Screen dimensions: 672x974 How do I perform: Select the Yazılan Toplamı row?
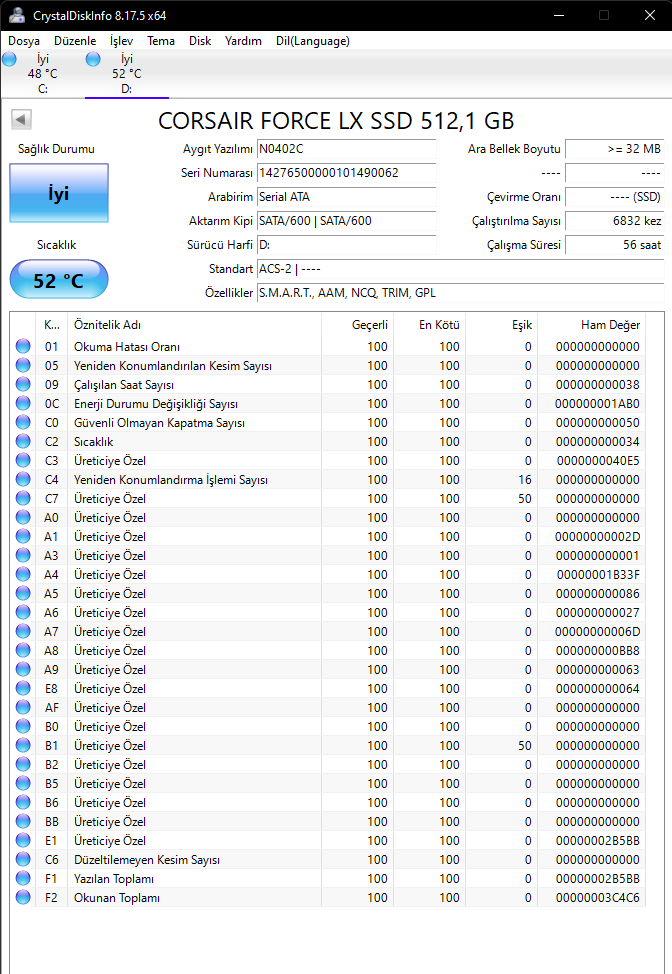328,878
